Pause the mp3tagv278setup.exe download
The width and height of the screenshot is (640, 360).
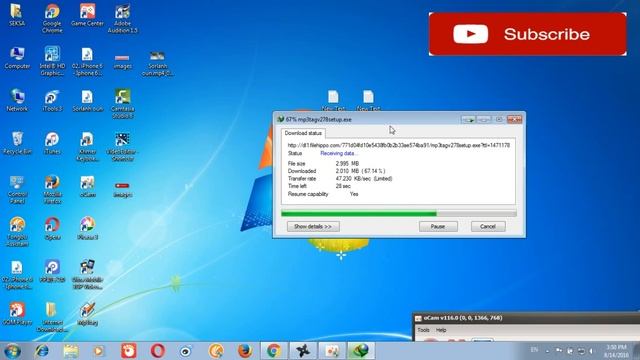point(438,227)
